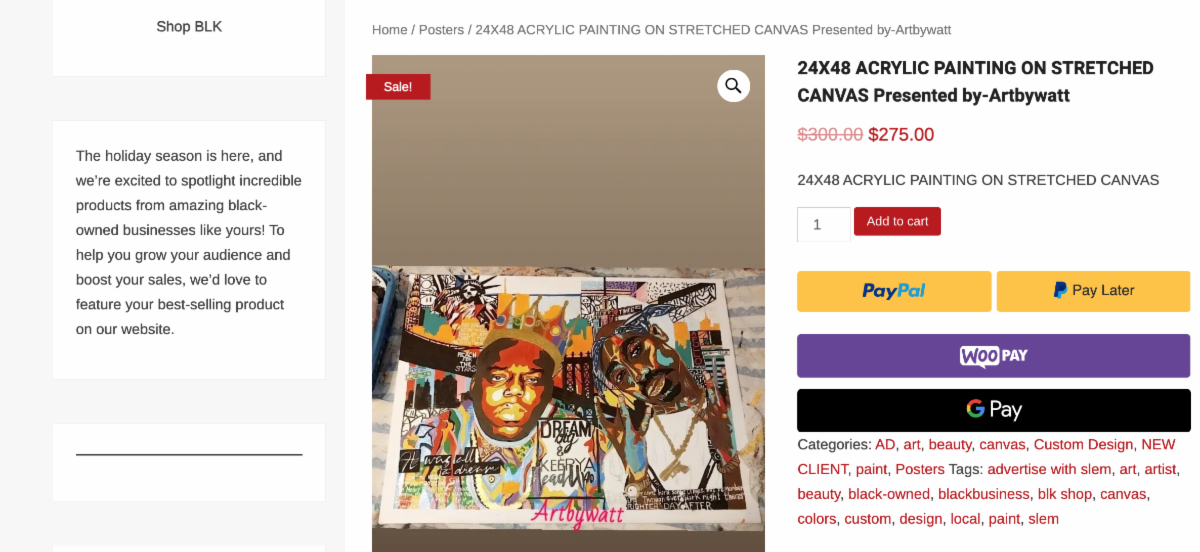This screenshot has height=552, width=1200.
Task: Check out using Google Pay
Action: [x=993, y=410]
